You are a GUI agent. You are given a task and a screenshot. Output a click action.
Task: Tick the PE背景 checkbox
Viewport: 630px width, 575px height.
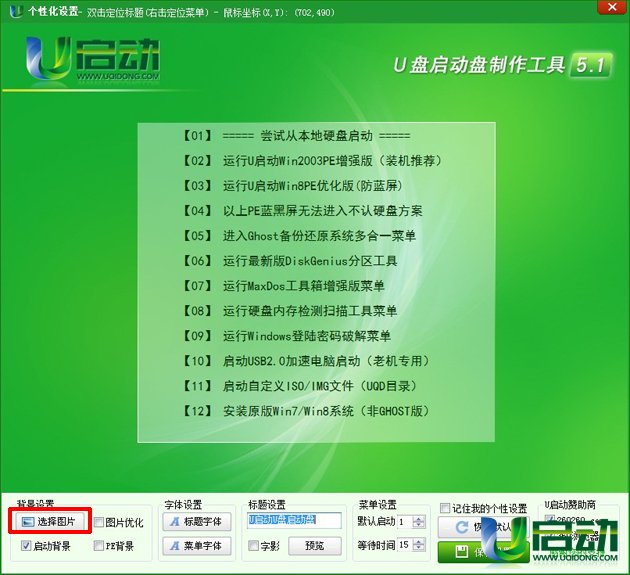(x=98, y=546)
